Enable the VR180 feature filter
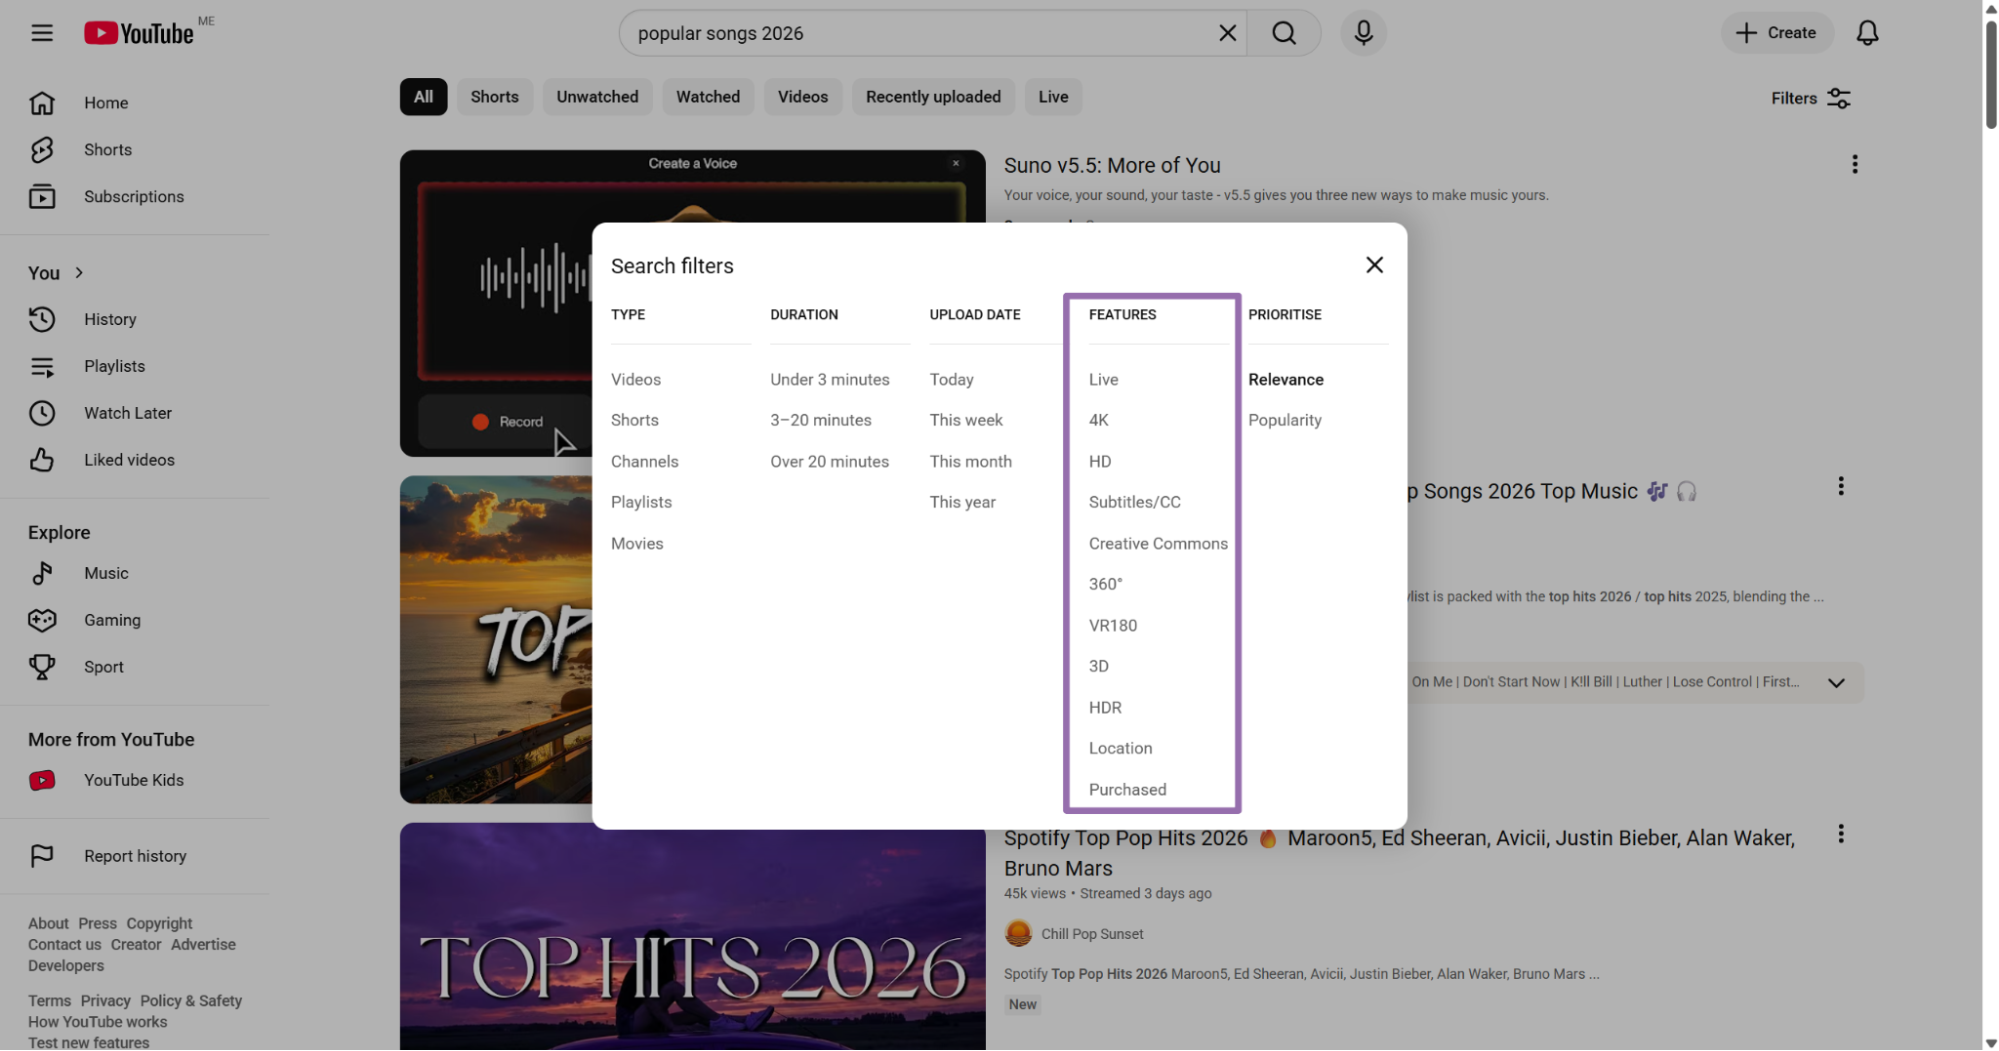This screenshot has width=1999, height=1051. (x=1112, y=626)
